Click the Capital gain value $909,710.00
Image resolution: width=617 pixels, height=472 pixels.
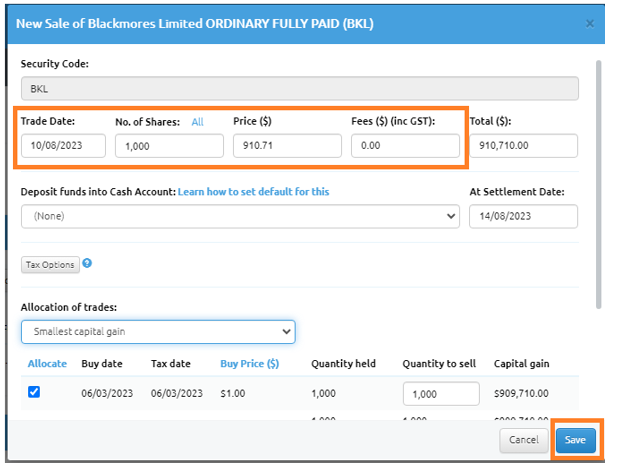[521, 393]
